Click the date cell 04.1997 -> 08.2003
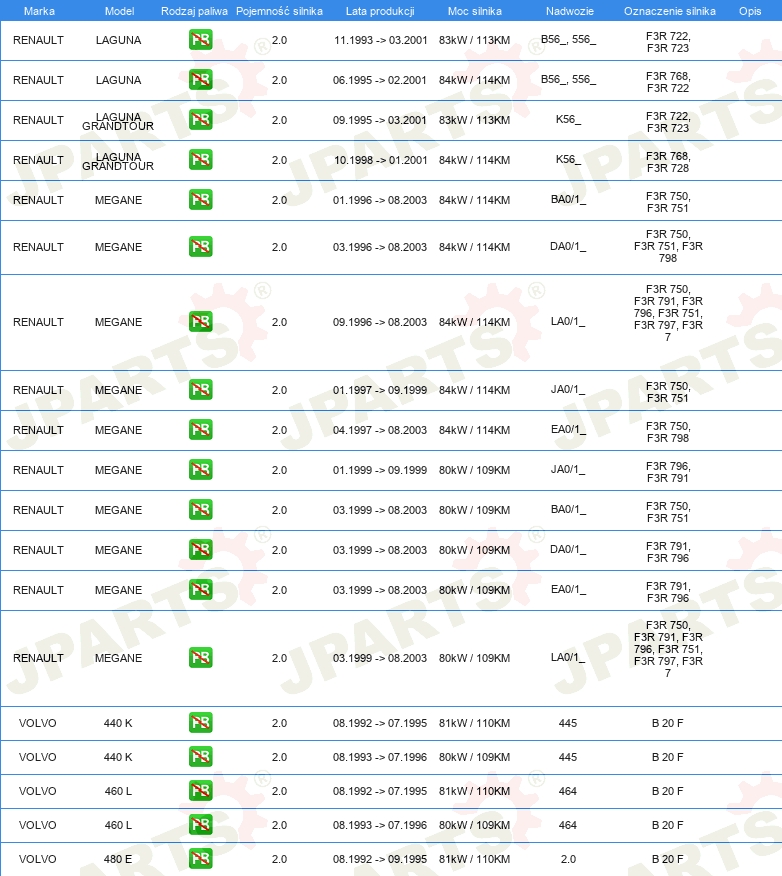 click(380, 430)
